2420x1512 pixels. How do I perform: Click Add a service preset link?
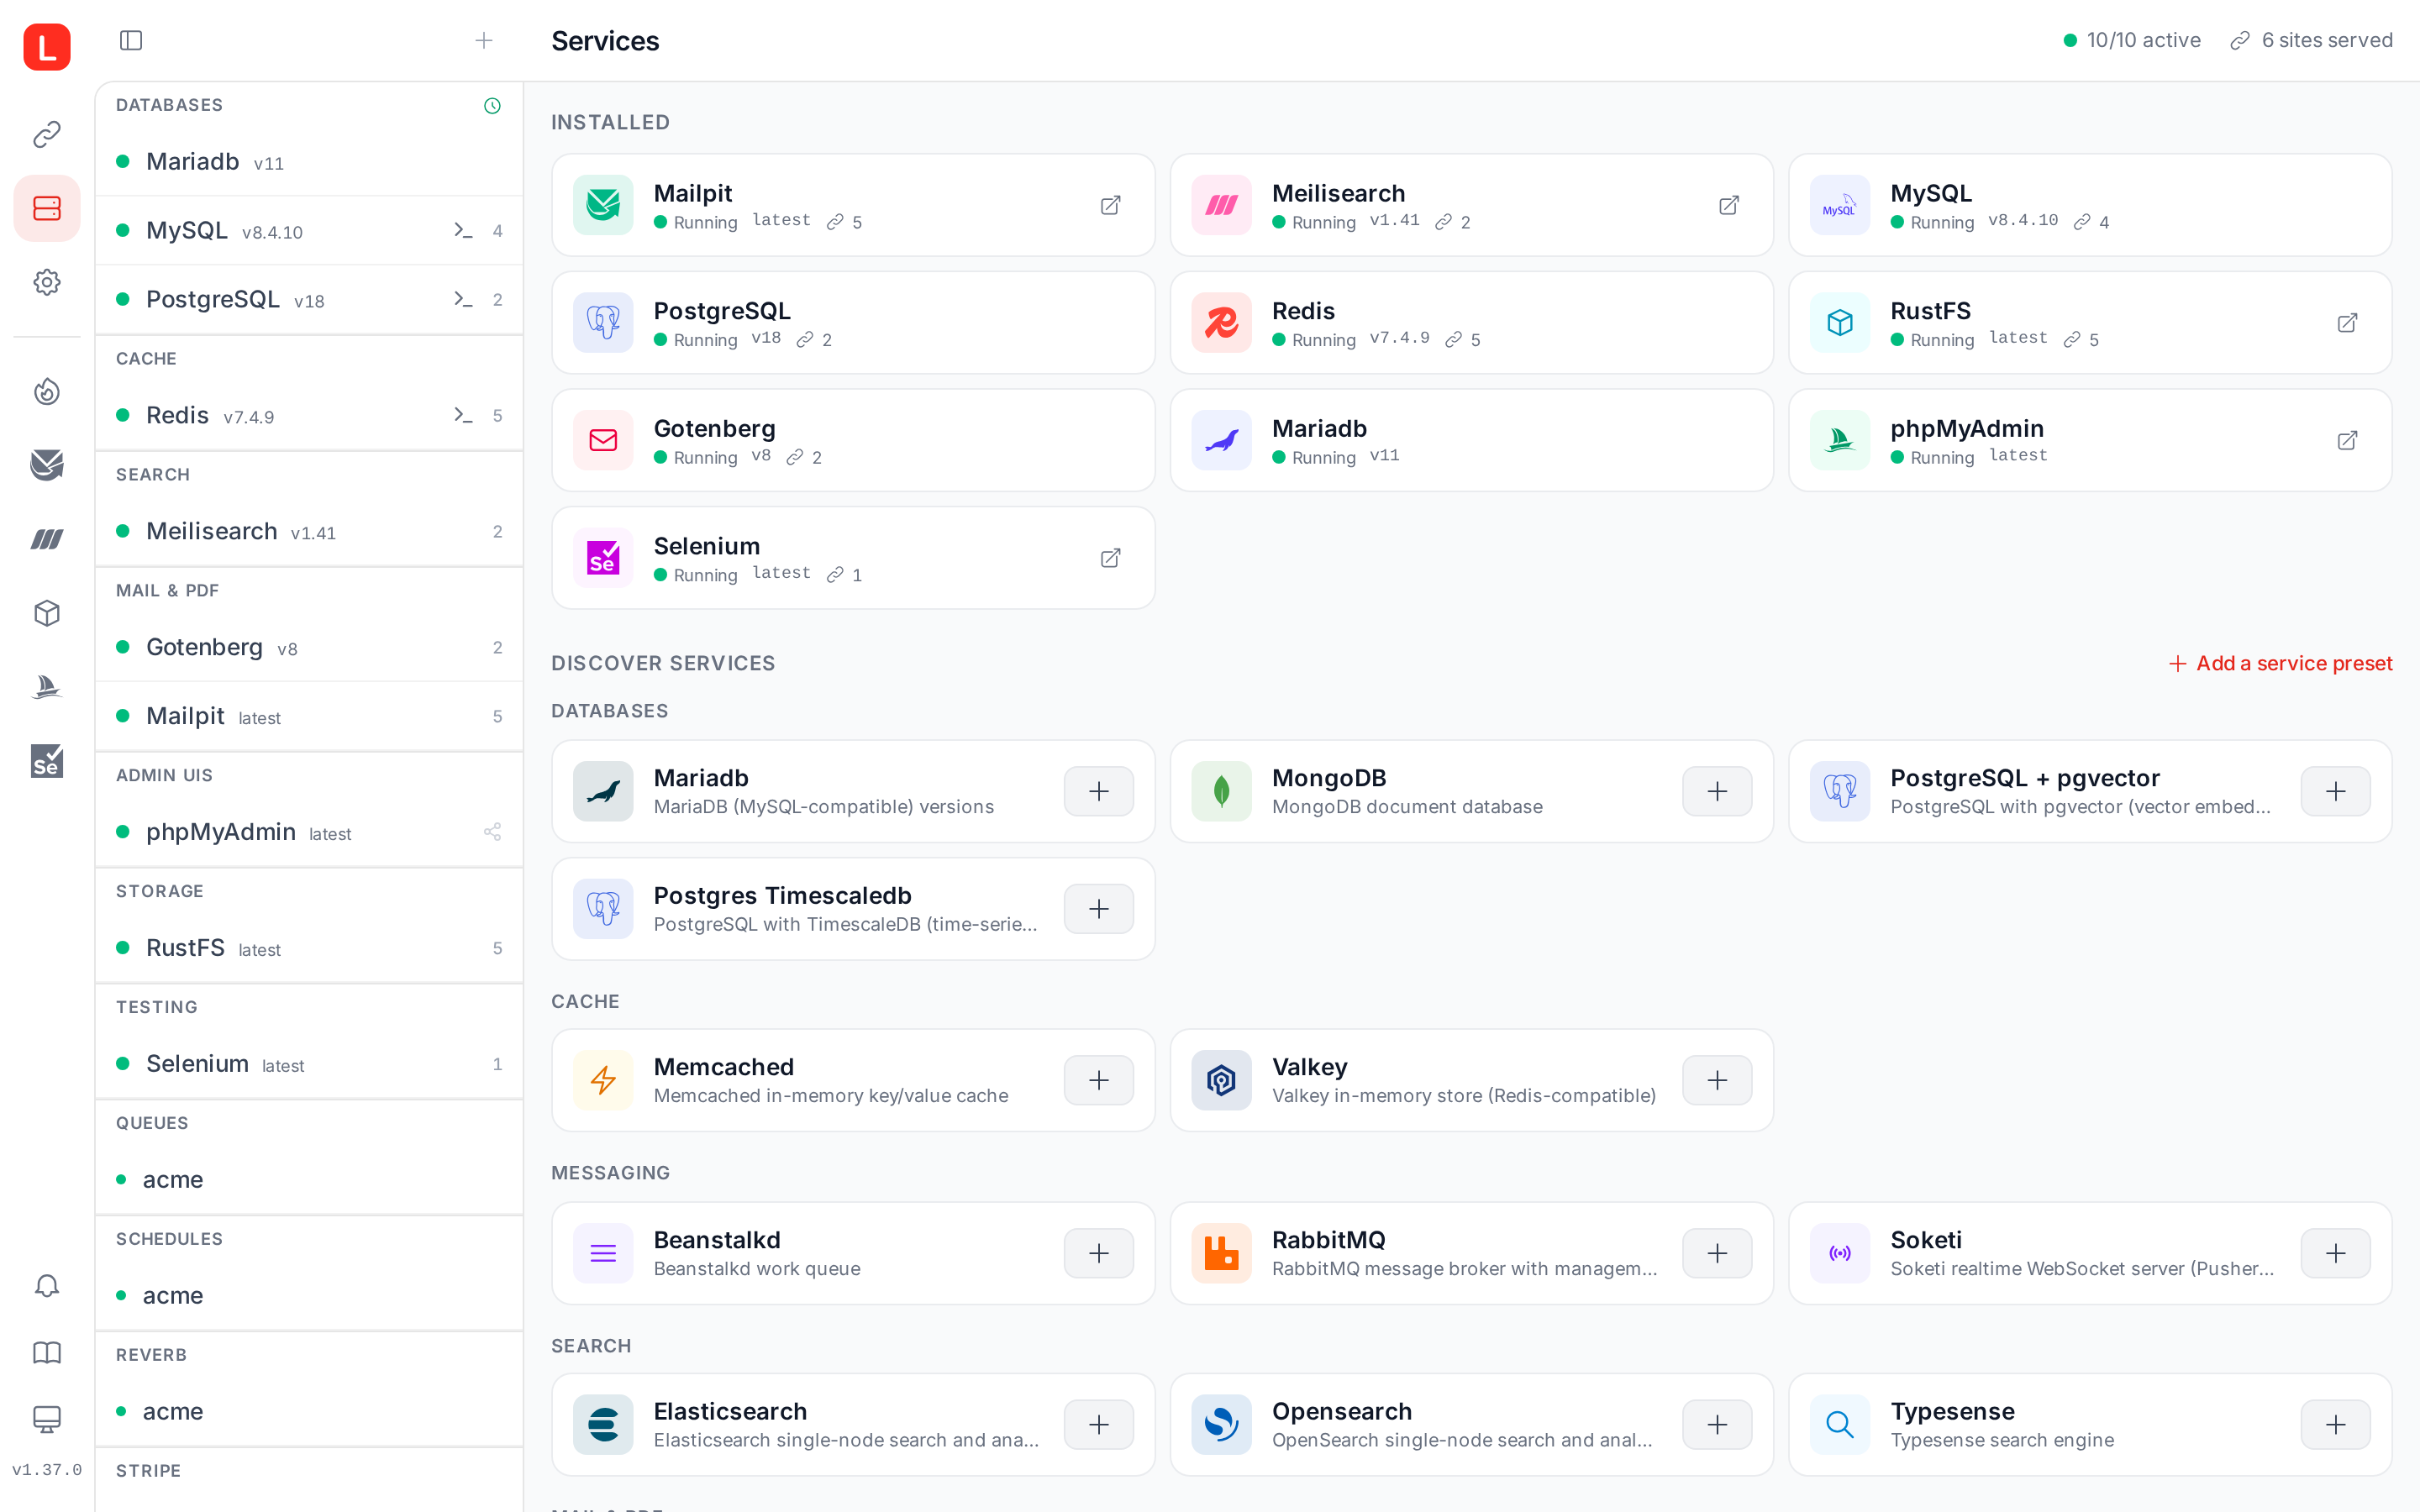pyautogui.click(x=2280, y=663)
